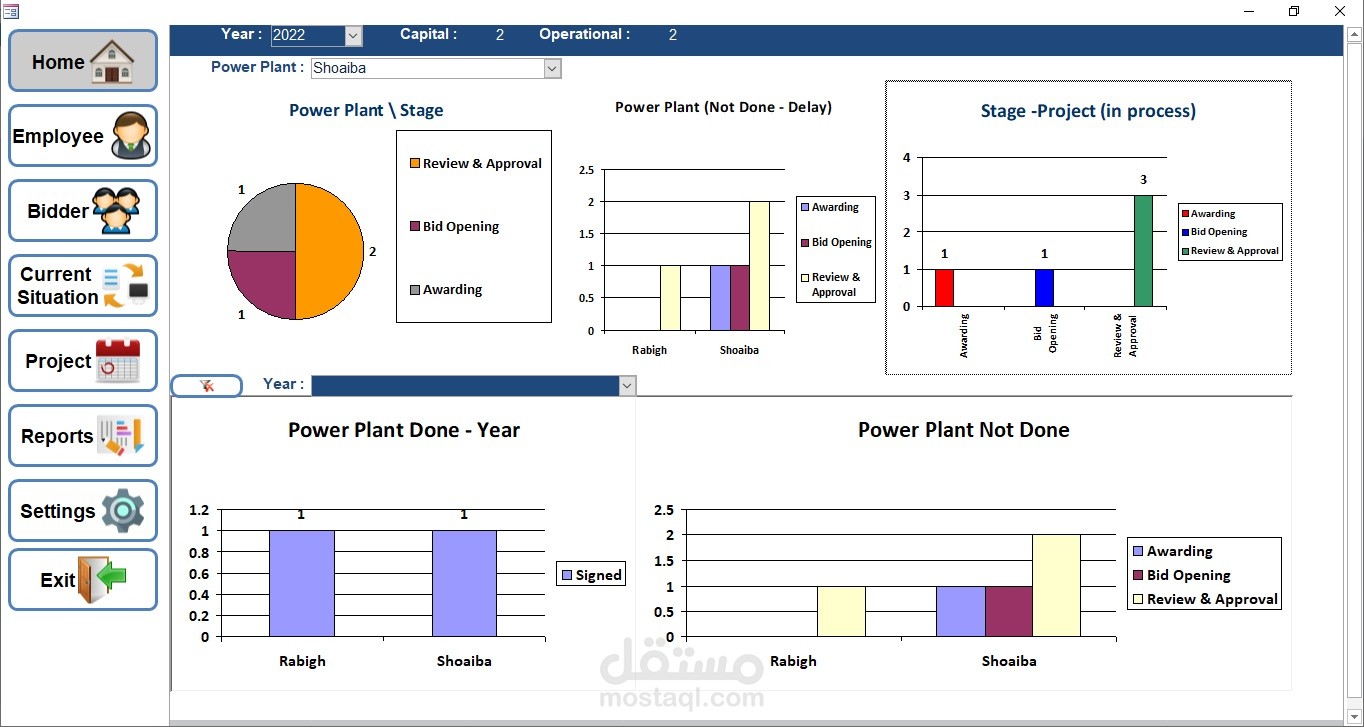Restore down the window

tap(1293, 11)
